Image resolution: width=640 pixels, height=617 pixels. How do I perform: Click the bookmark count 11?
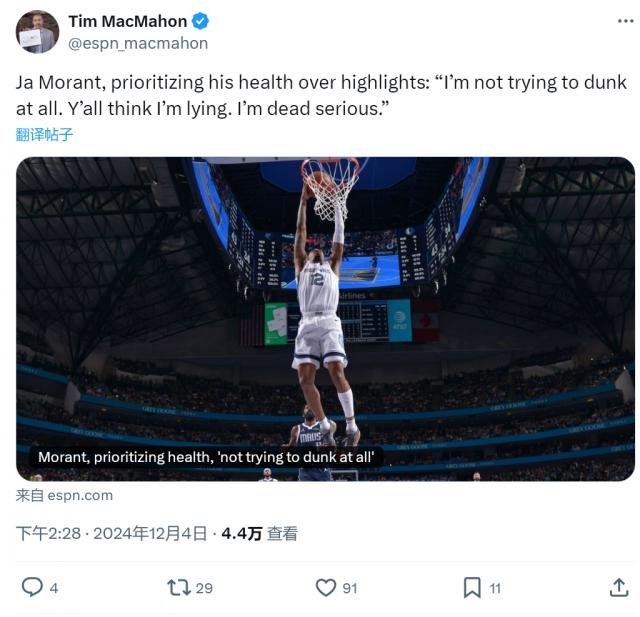click(495, 588)
